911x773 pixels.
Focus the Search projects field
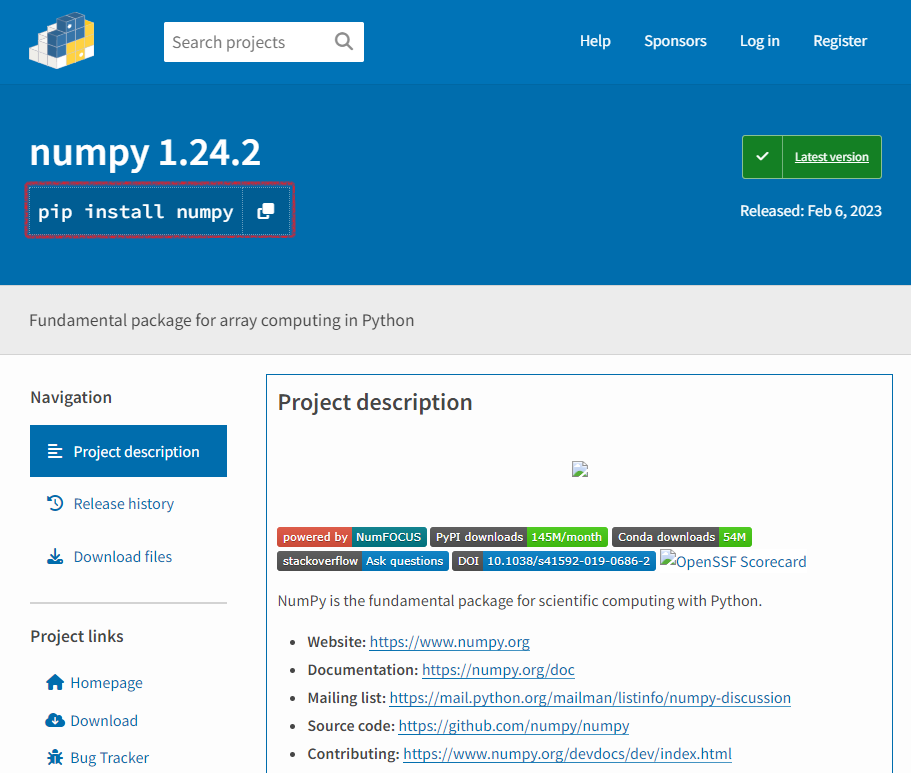click(264, 42)
